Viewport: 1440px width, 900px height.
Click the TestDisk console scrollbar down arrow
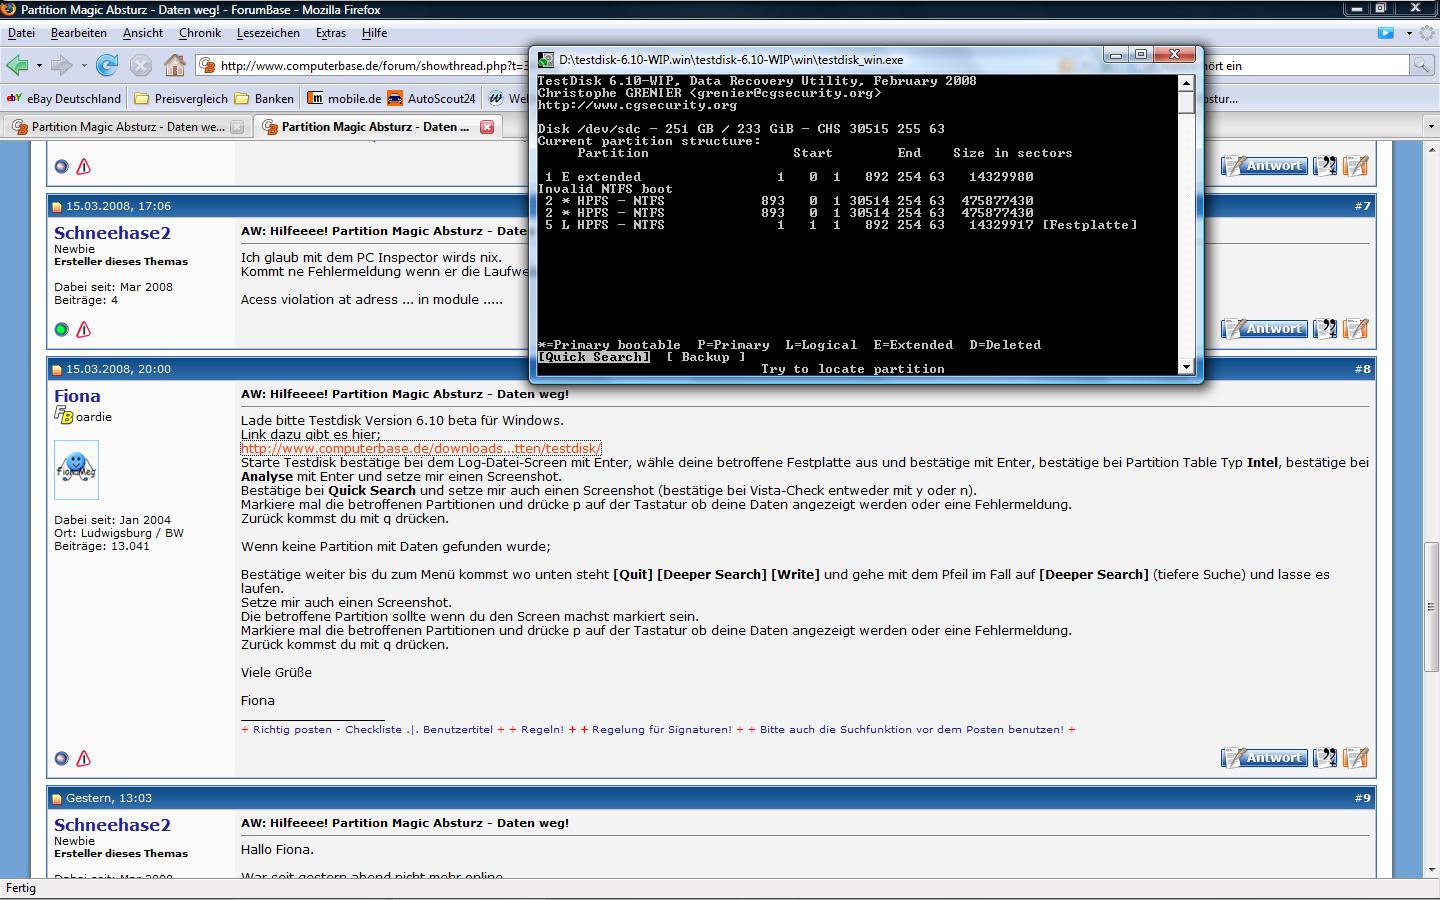[1186, 367]
